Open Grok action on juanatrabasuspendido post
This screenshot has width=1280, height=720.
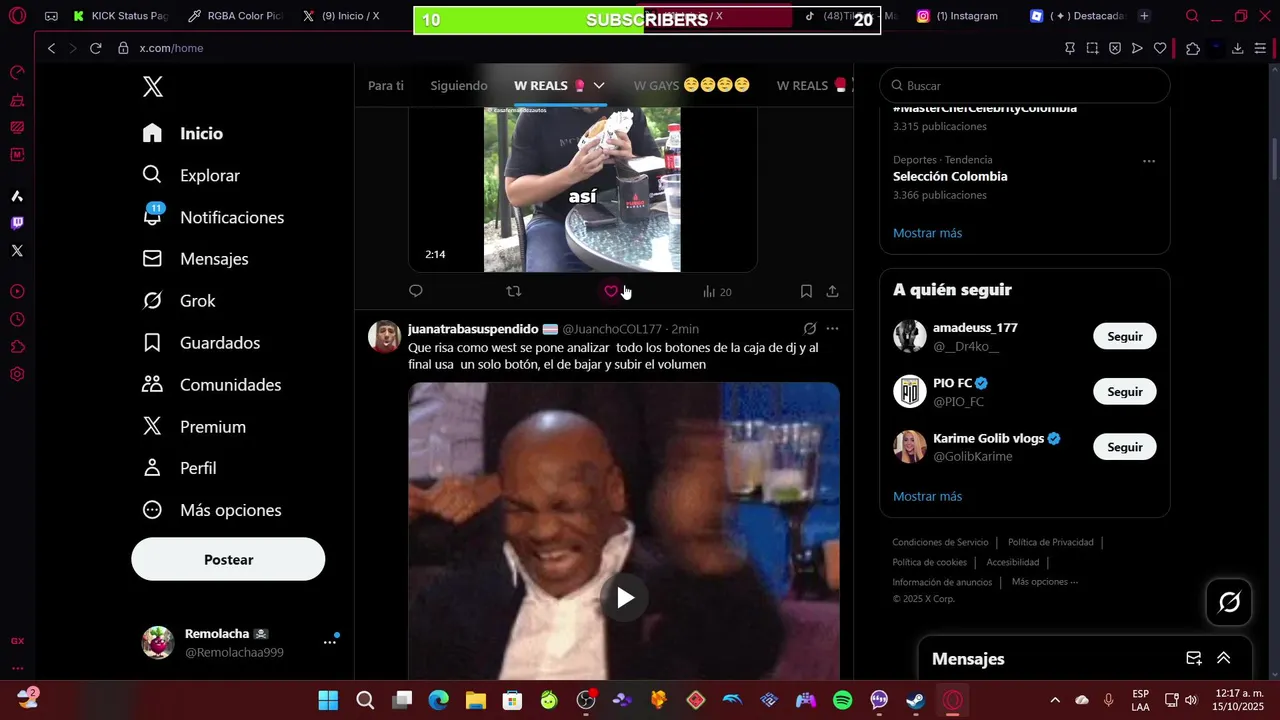point(810,328)
